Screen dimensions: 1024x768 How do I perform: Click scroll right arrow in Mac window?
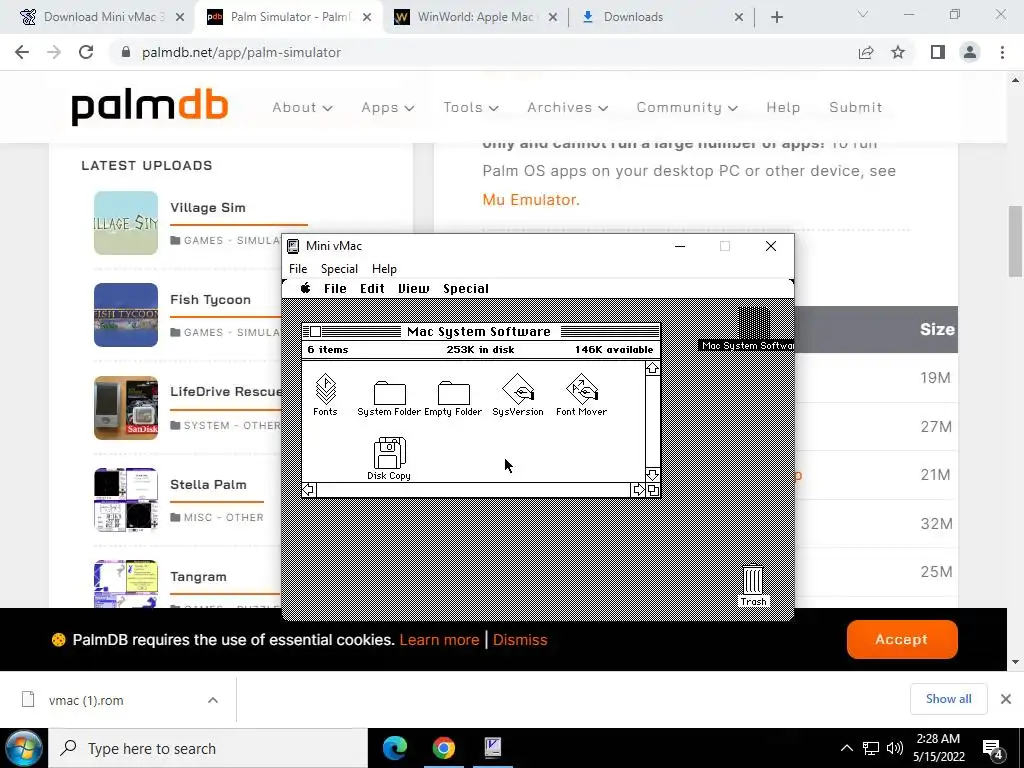638,490
